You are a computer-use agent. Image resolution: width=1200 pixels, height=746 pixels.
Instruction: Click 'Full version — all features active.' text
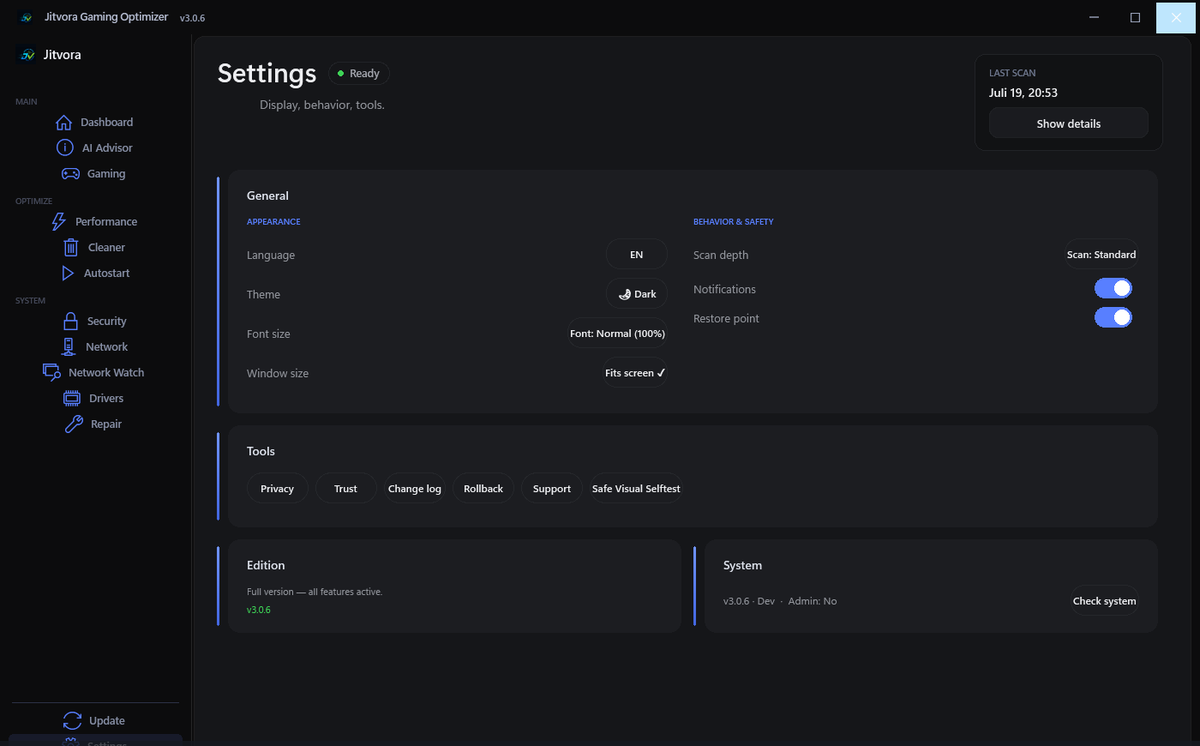pyautogui.click(x=315, y=592)
